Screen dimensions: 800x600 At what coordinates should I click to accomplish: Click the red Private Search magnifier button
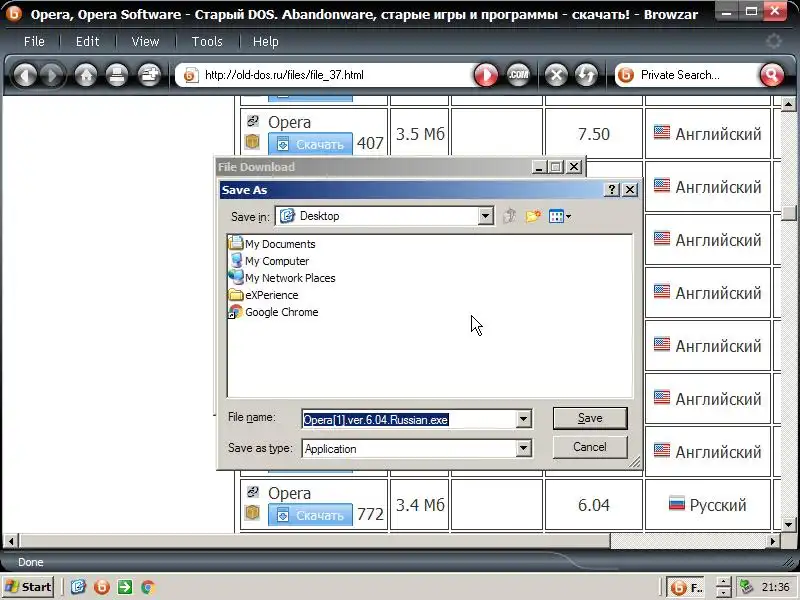[x=771, y=76]
